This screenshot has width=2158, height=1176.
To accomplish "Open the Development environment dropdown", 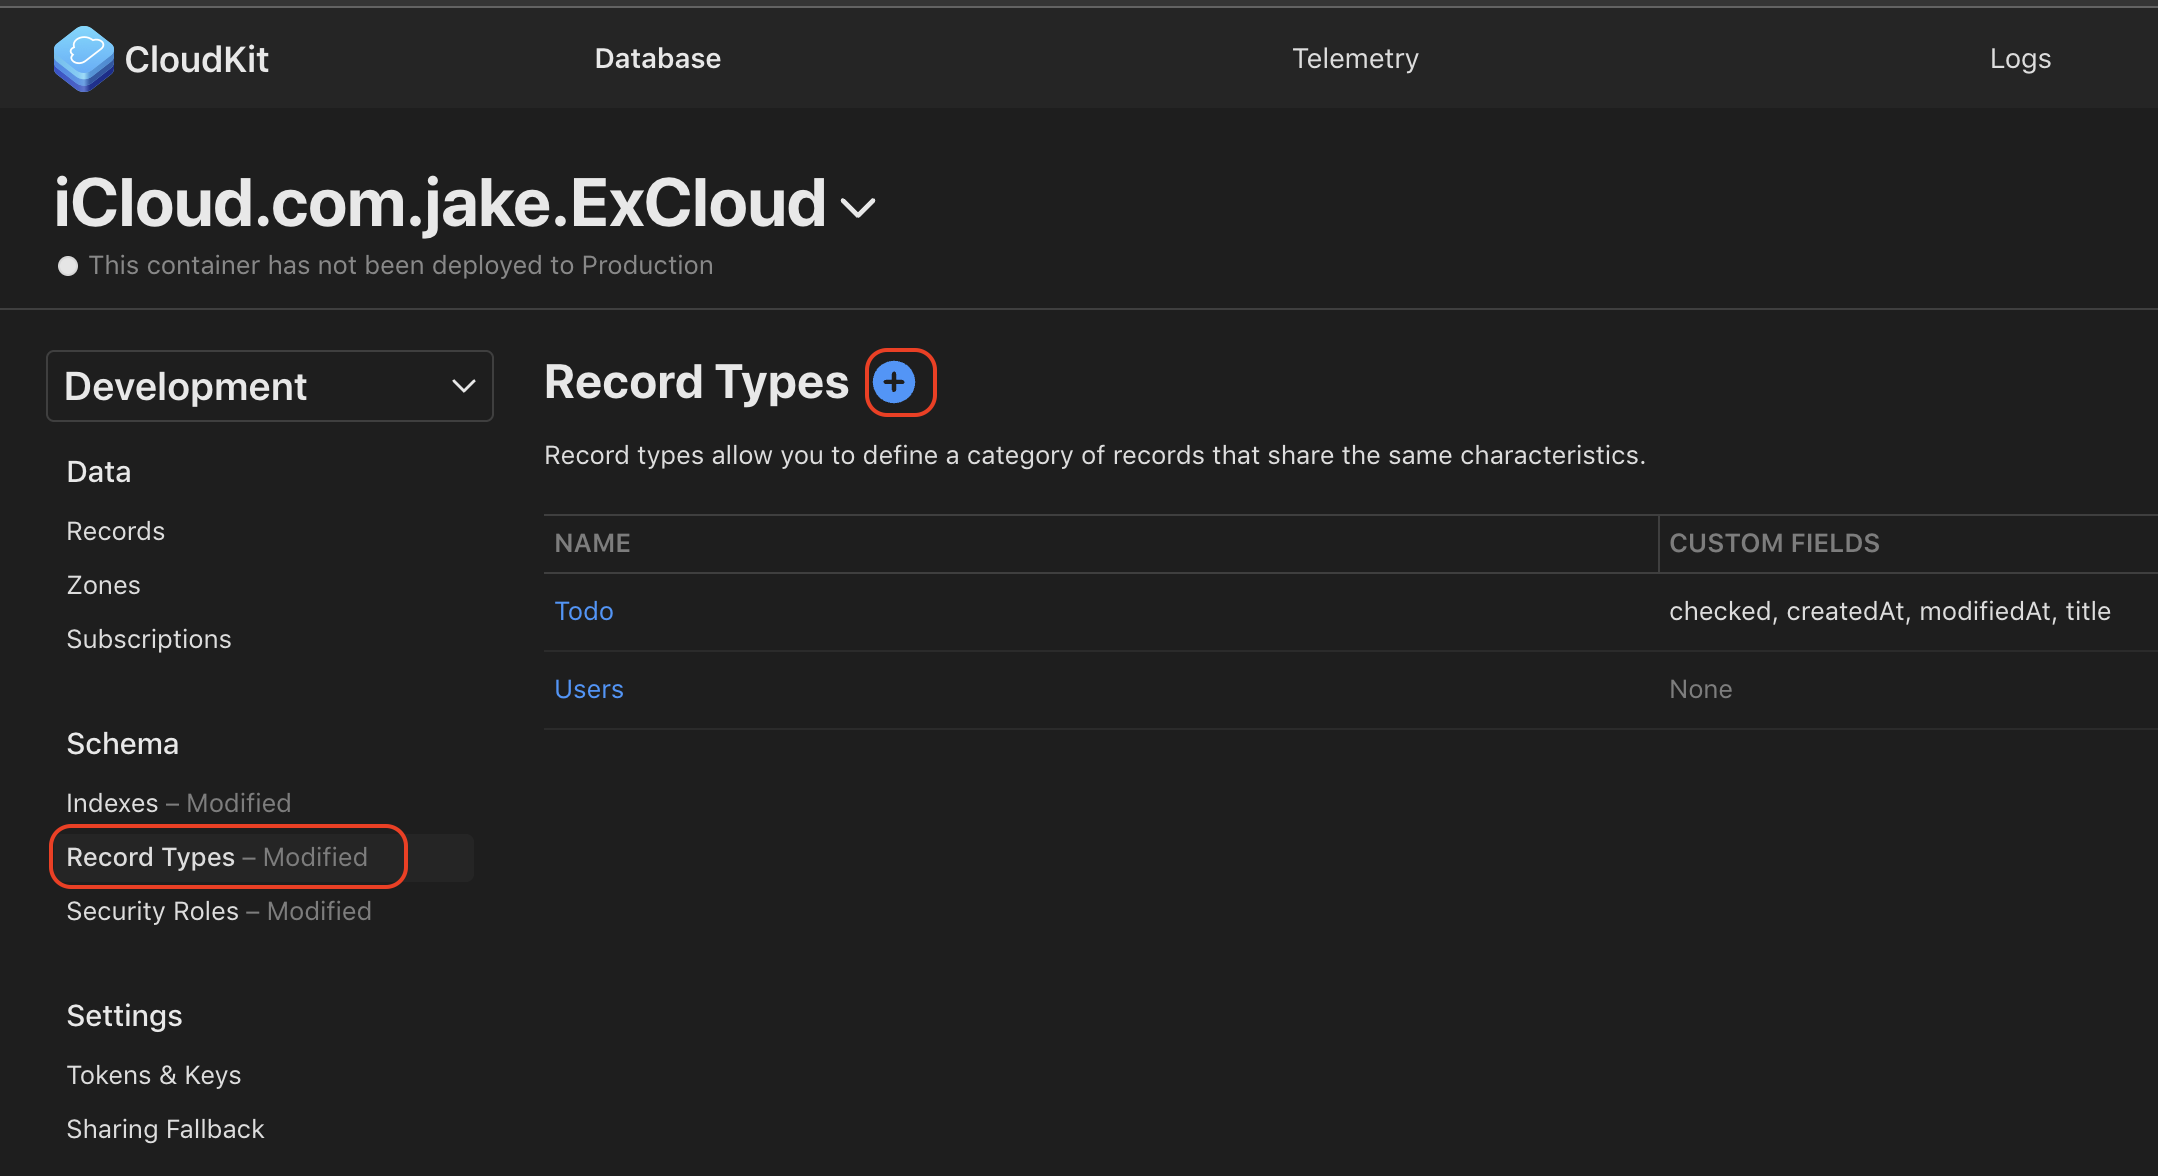I will (270, 386).
